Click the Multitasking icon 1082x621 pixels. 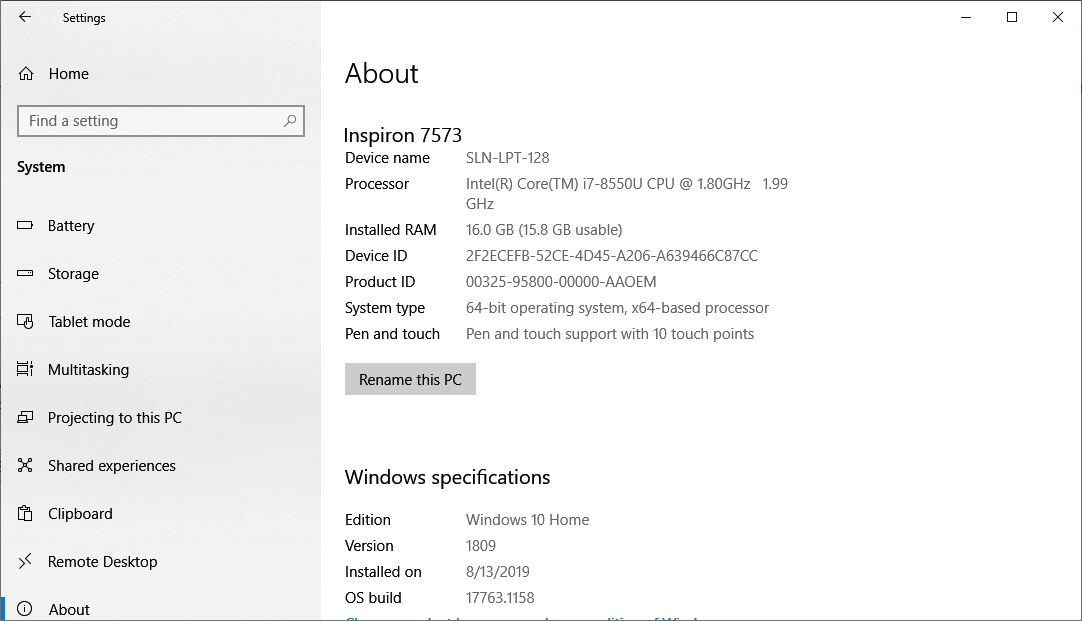point(25,369)
